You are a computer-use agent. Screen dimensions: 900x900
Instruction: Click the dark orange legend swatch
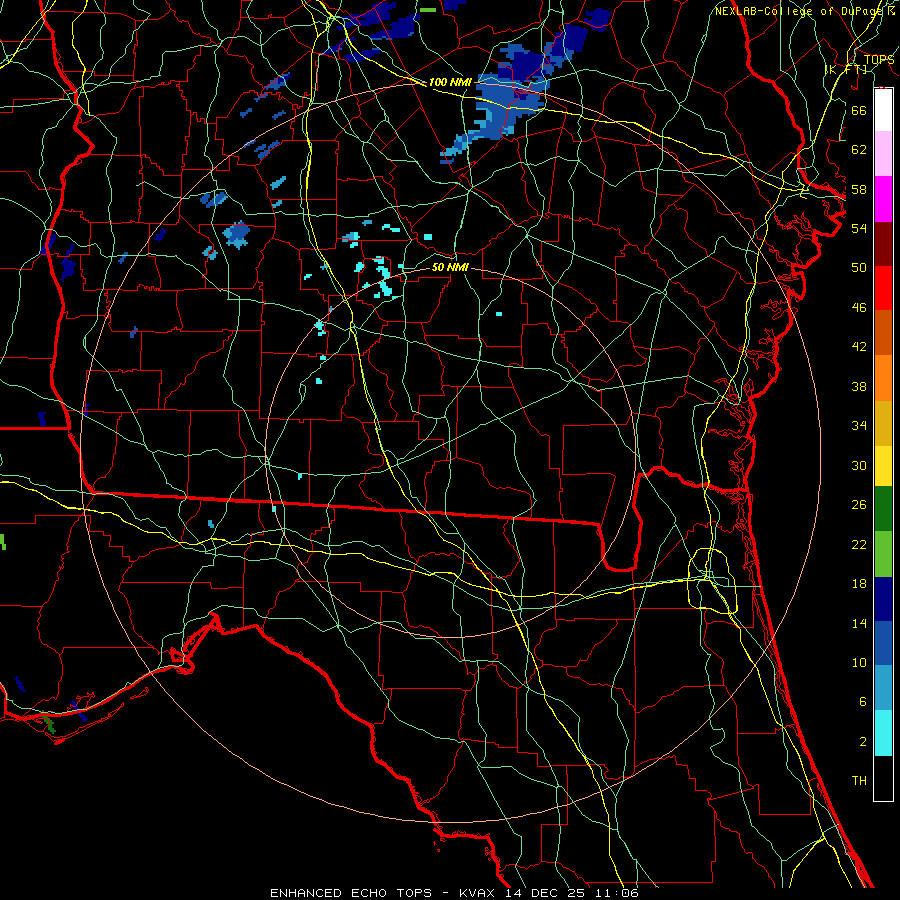(x=883, y=333)
